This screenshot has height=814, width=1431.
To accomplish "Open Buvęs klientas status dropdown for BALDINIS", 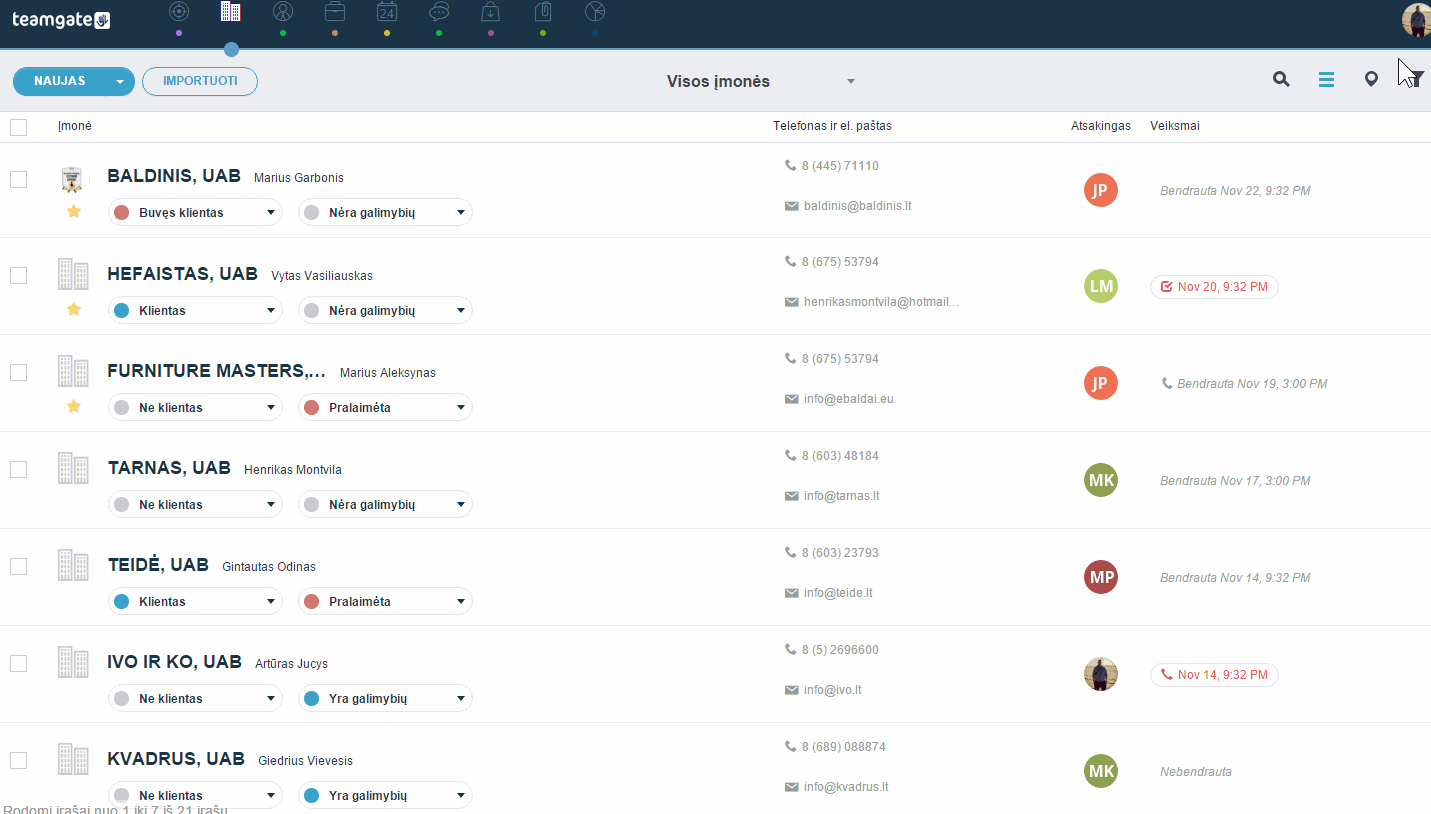I will pyautogui.click(x=195, y=213).
